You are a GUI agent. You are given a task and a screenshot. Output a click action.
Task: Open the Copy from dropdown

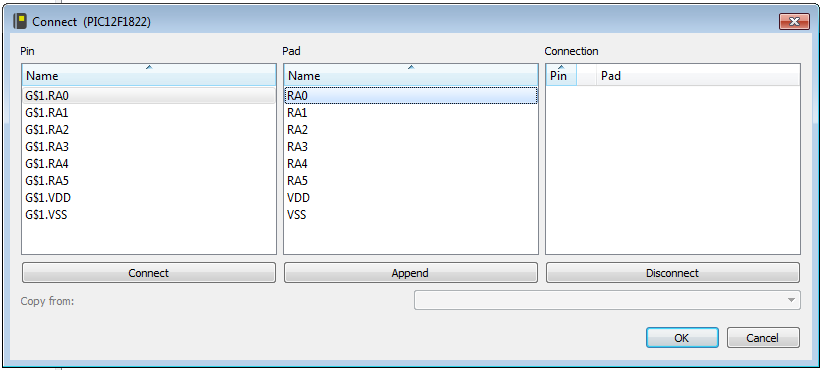click(607, 300)
